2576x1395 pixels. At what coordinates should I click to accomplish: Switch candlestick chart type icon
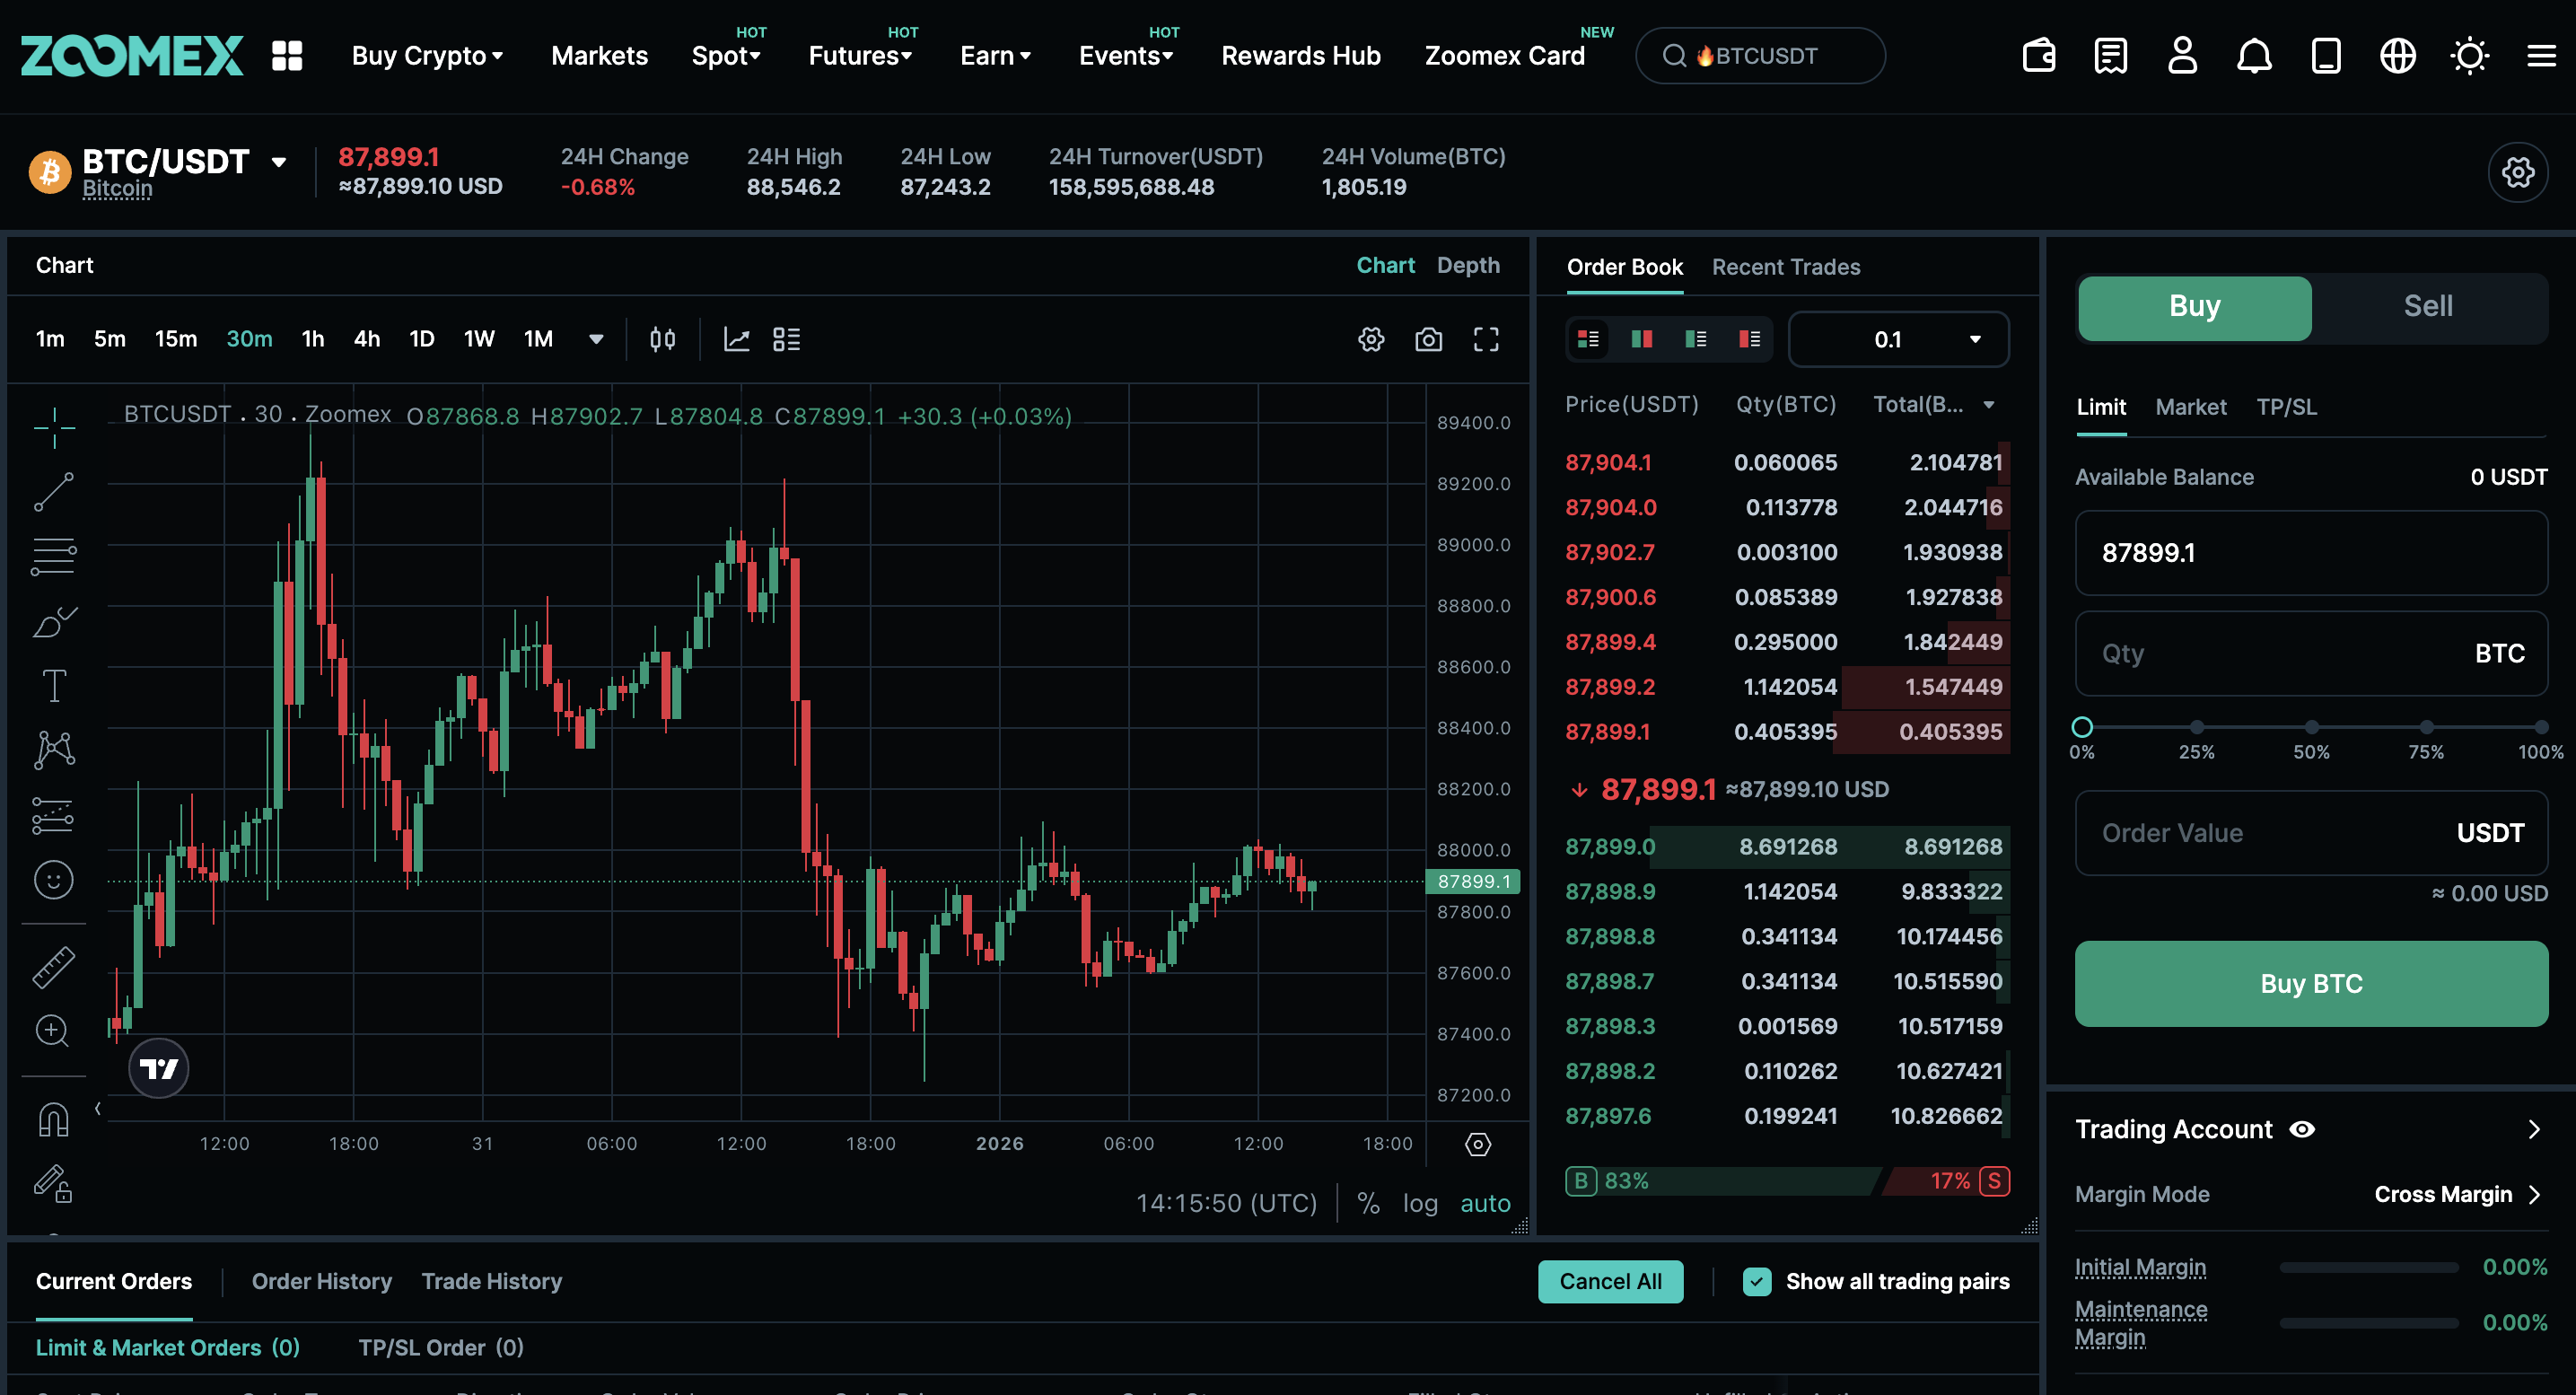point(662,340)
